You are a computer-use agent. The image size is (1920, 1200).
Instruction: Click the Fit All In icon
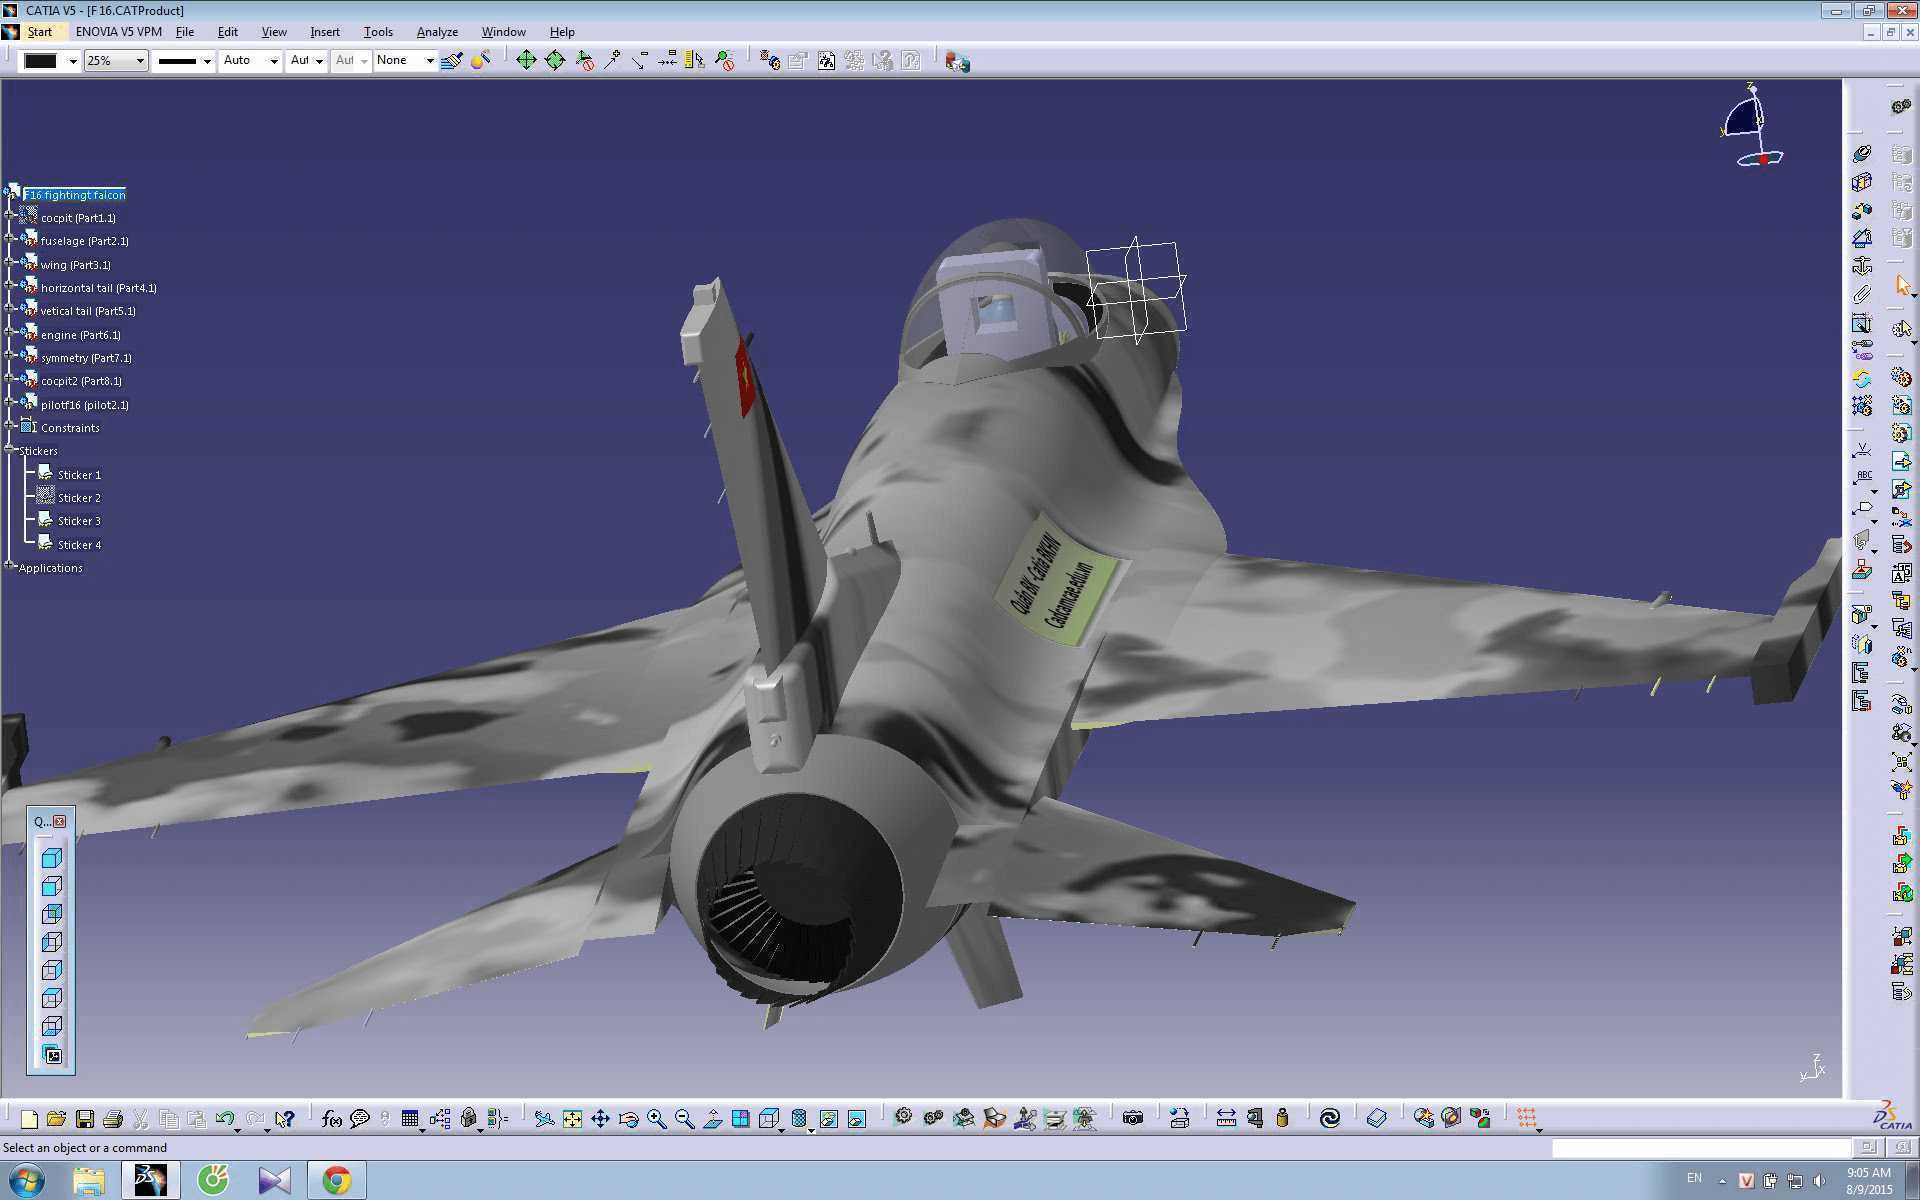pos(572,1119)
